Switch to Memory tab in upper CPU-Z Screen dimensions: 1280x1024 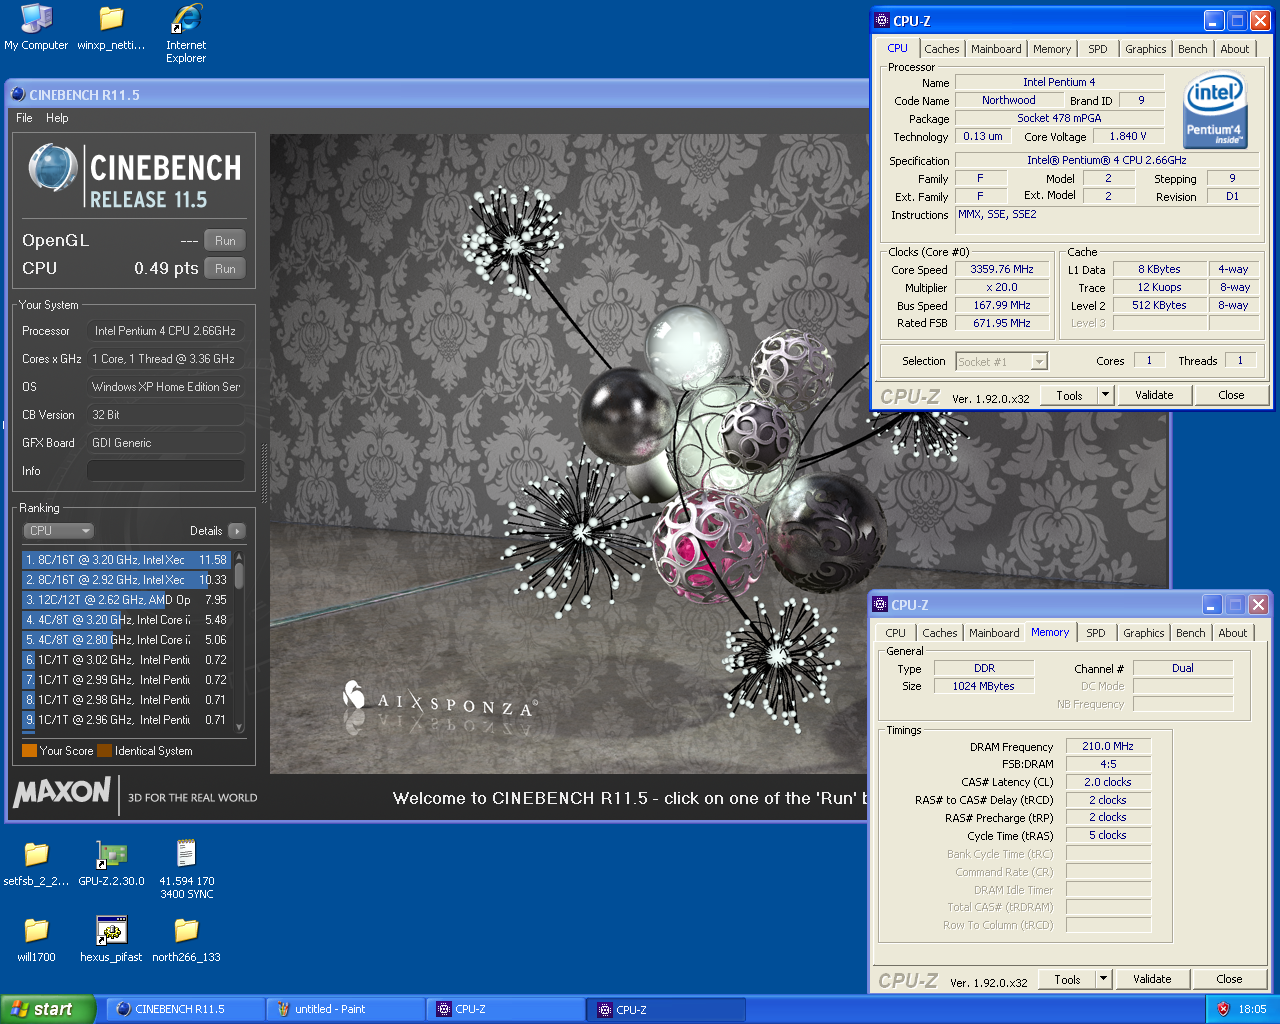point(1052,49)
